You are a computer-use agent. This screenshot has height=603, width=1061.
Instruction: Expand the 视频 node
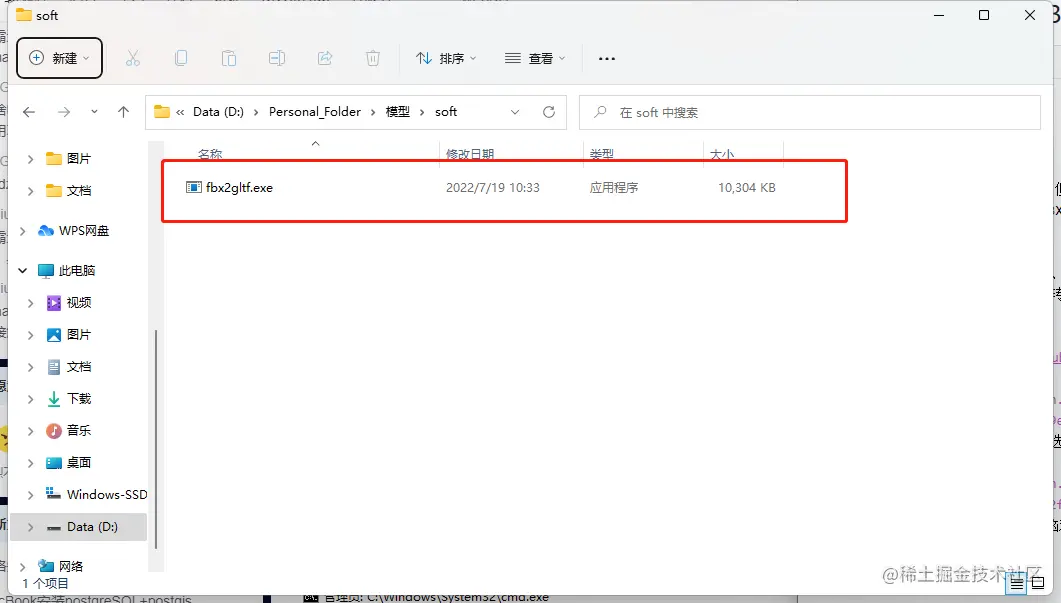pos(30,303)
